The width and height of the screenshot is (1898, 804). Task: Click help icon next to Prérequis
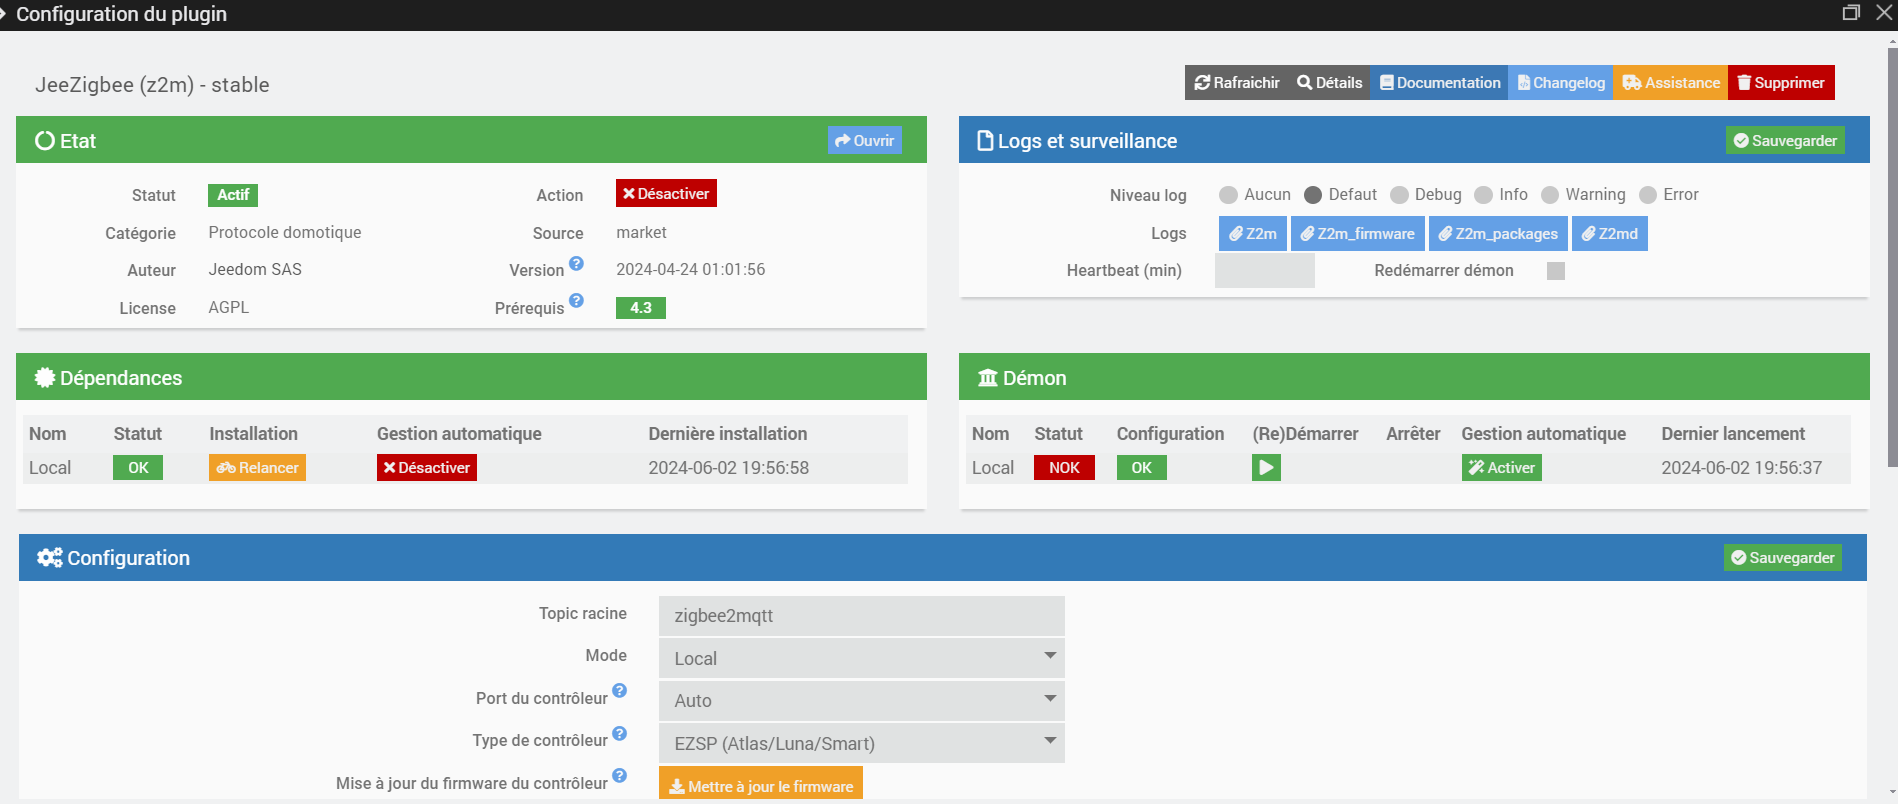(x=576, y=301)
